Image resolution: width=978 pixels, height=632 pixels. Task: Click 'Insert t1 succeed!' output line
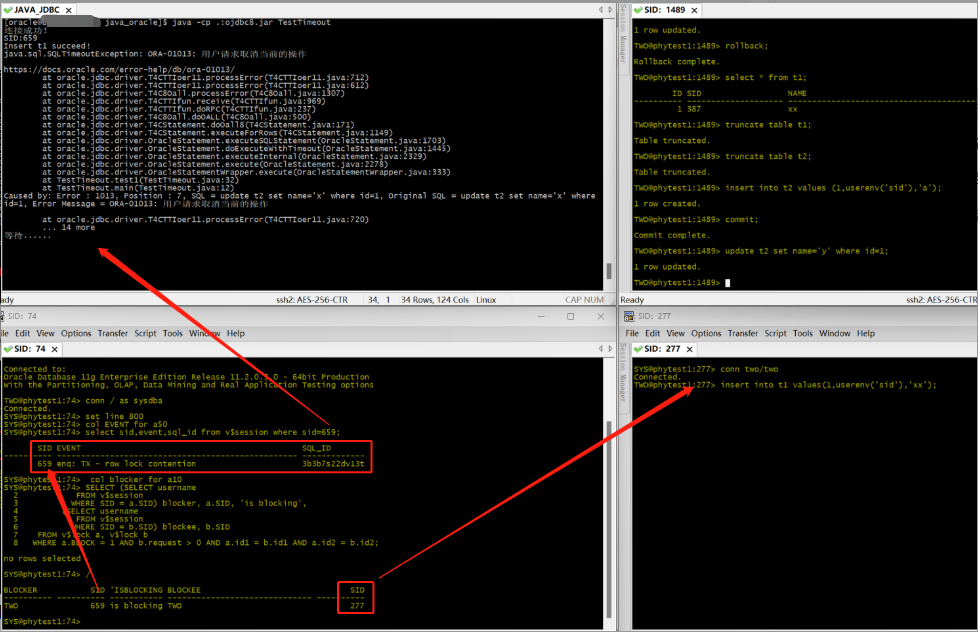point(47,46)
